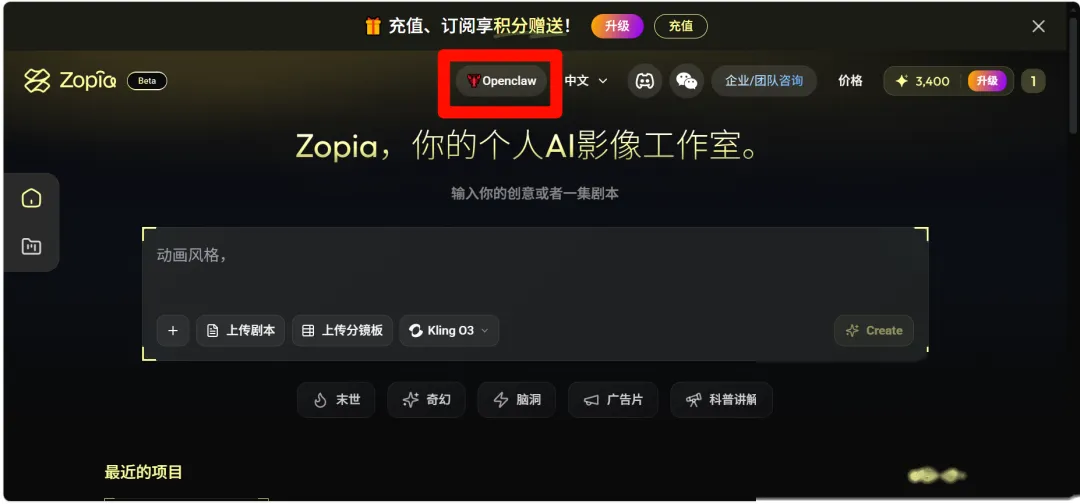Open the WeChat contact icon

click(x=686, y=81)
